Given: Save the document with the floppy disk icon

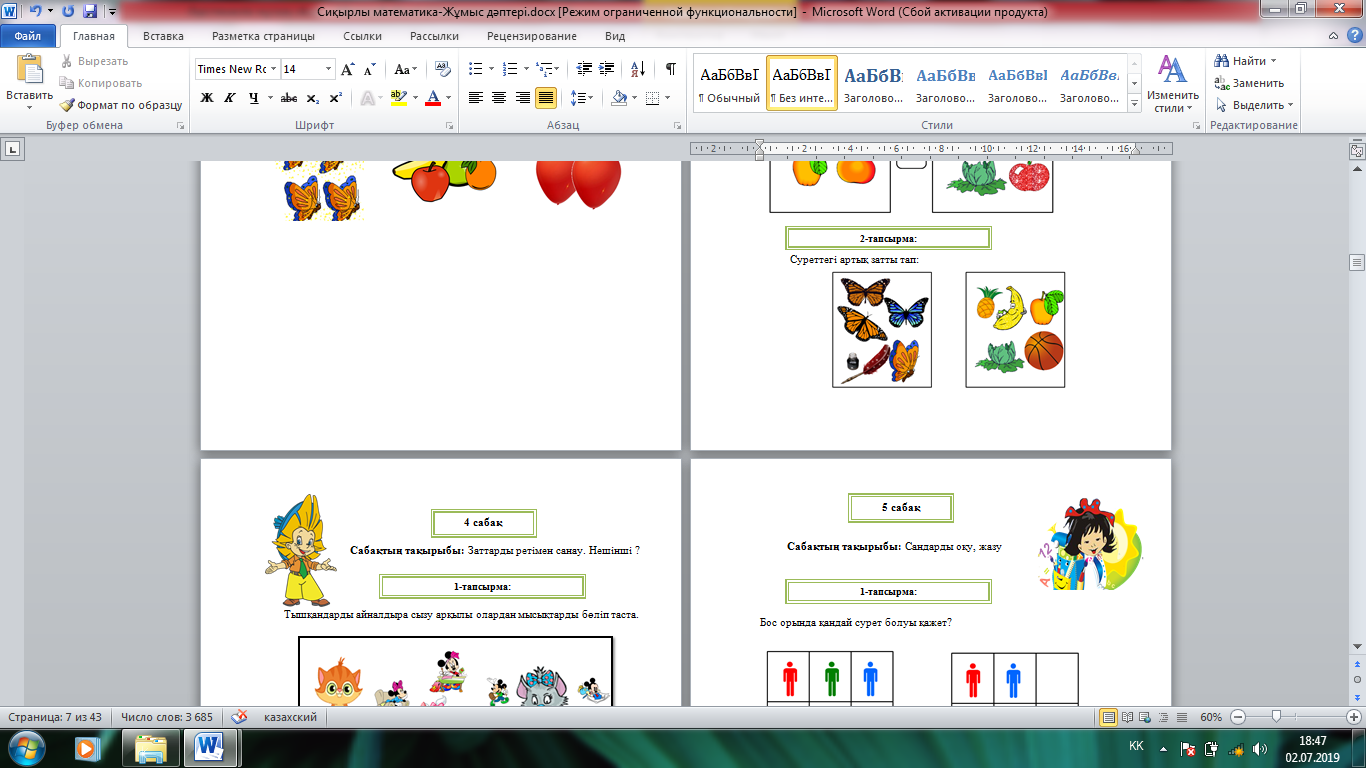Looking at the screenshot, I should point(89,12).
